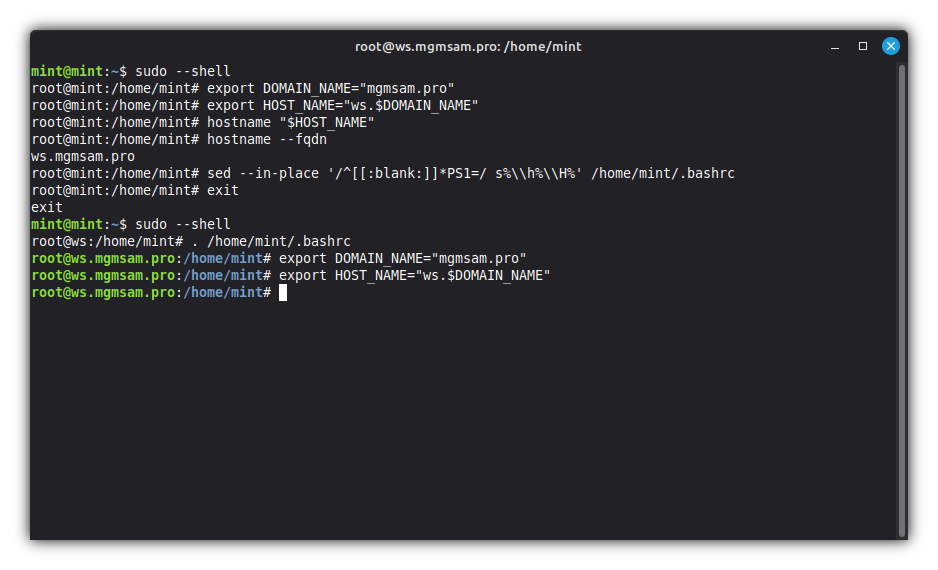
Task: Close the terminal window
Action: pos(890,46)
